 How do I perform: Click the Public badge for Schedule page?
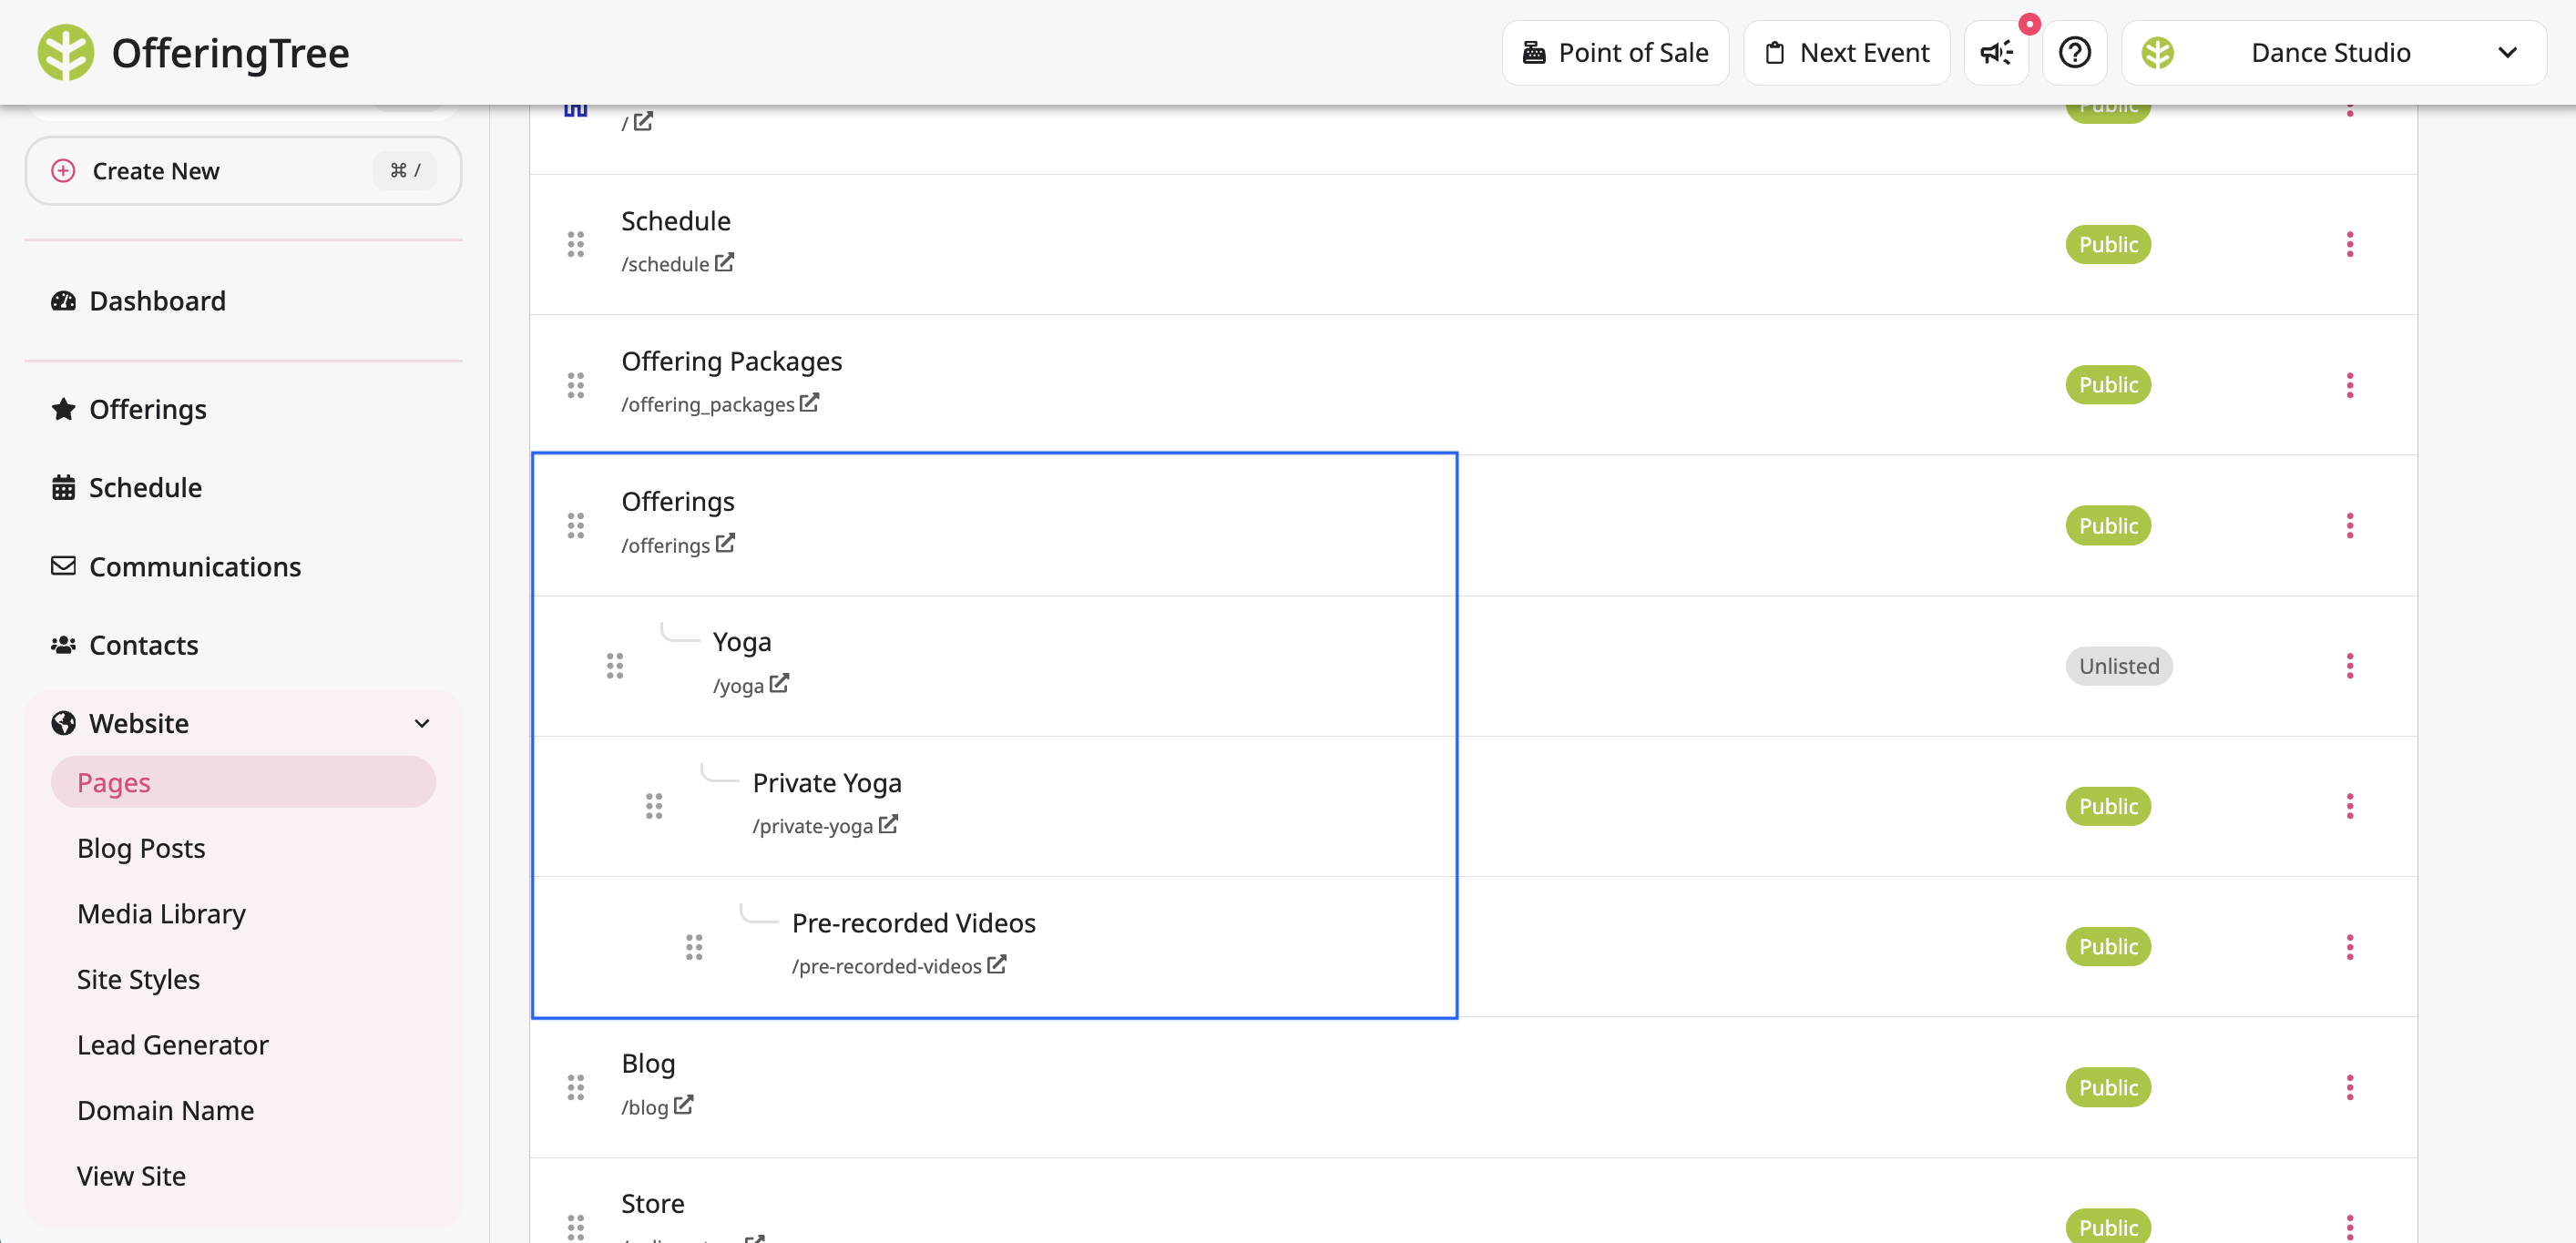tap(2108, 244)
